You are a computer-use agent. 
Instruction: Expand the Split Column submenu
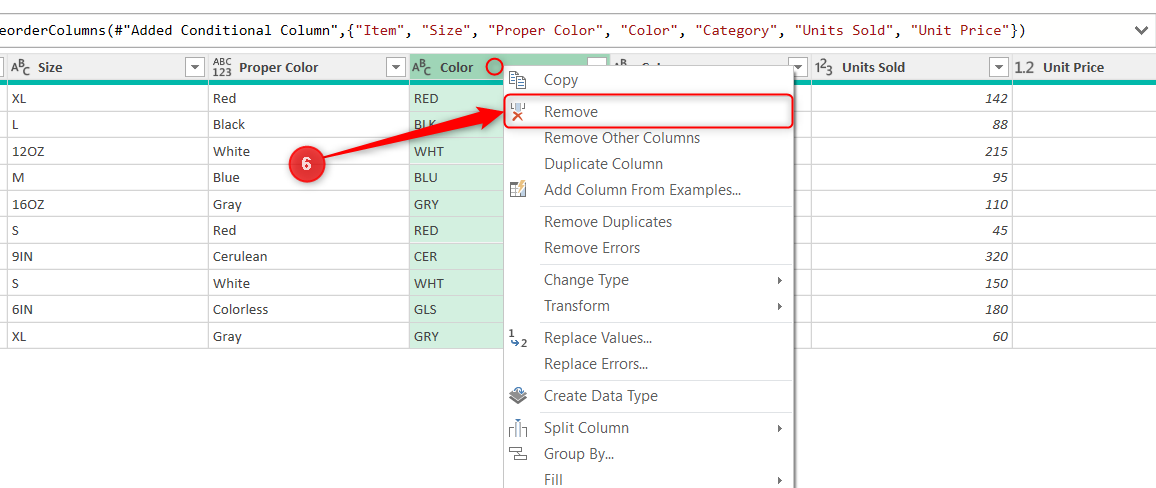point(779,428)
